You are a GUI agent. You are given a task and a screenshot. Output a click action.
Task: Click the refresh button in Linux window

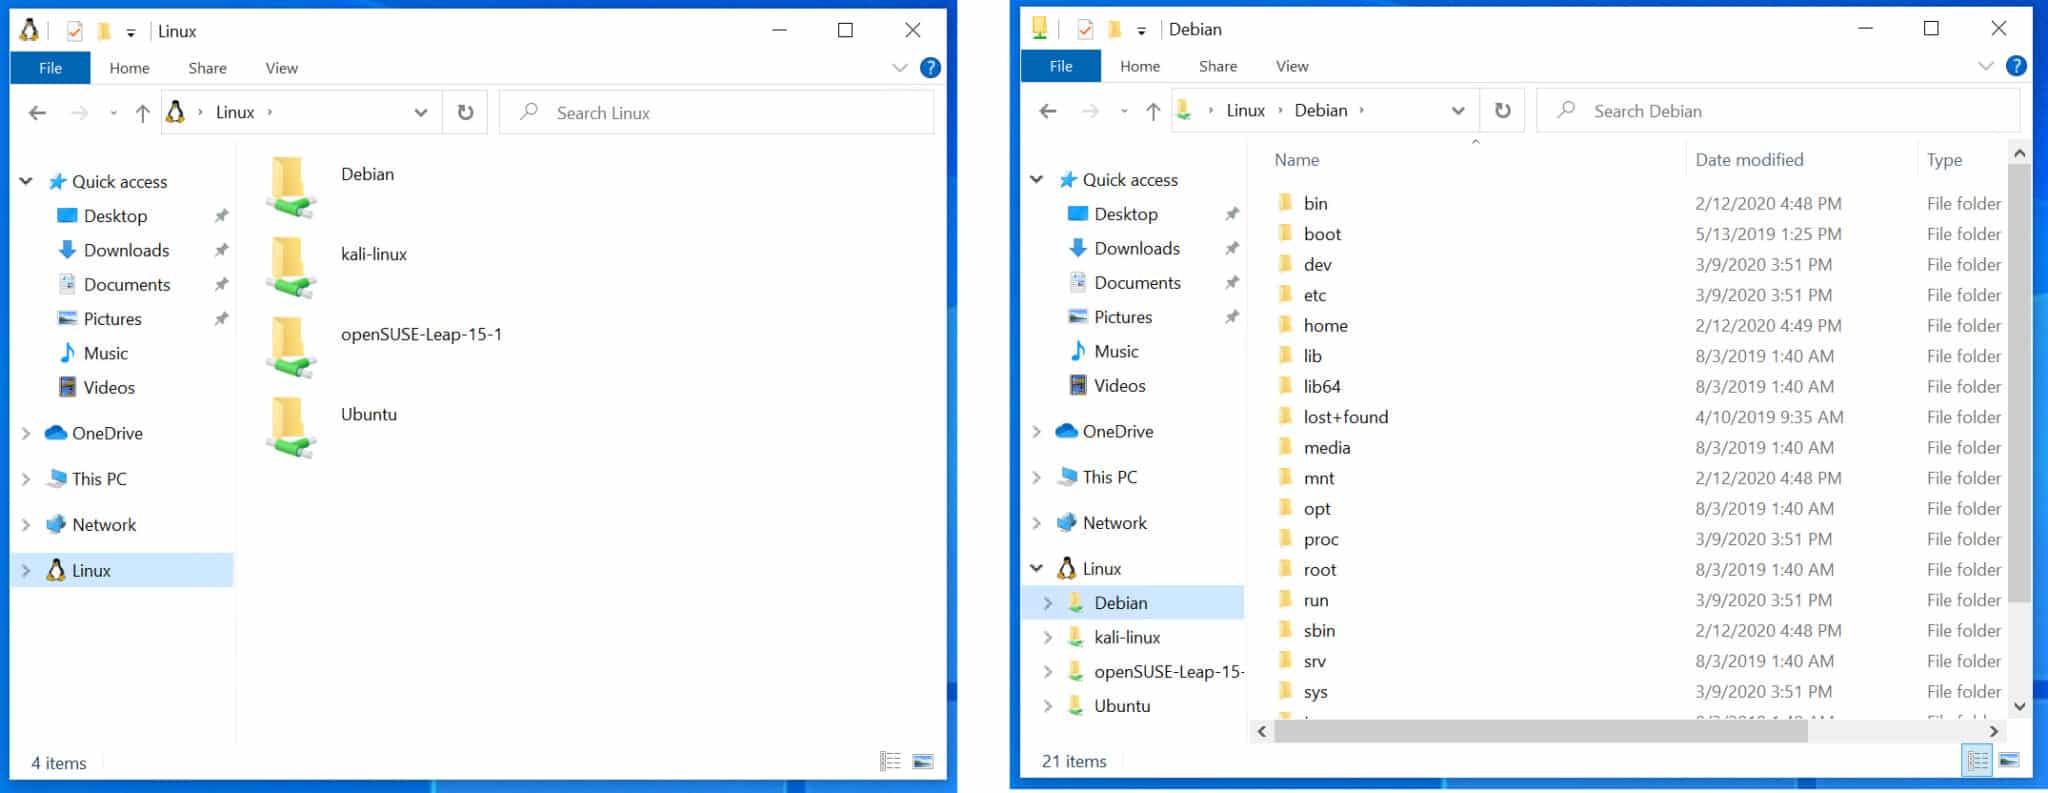pos(465,112)
